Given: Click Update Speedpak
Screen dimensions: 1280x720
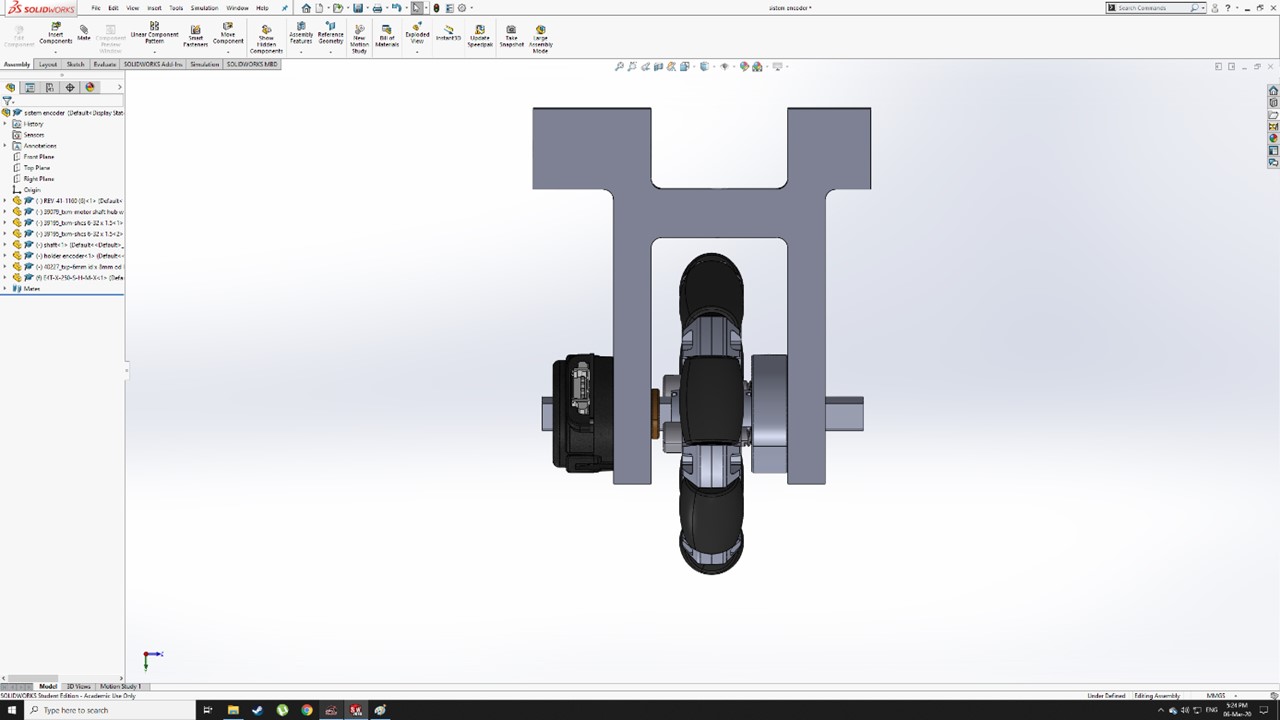Looking at the screenshot, I should tap(480, 35).
